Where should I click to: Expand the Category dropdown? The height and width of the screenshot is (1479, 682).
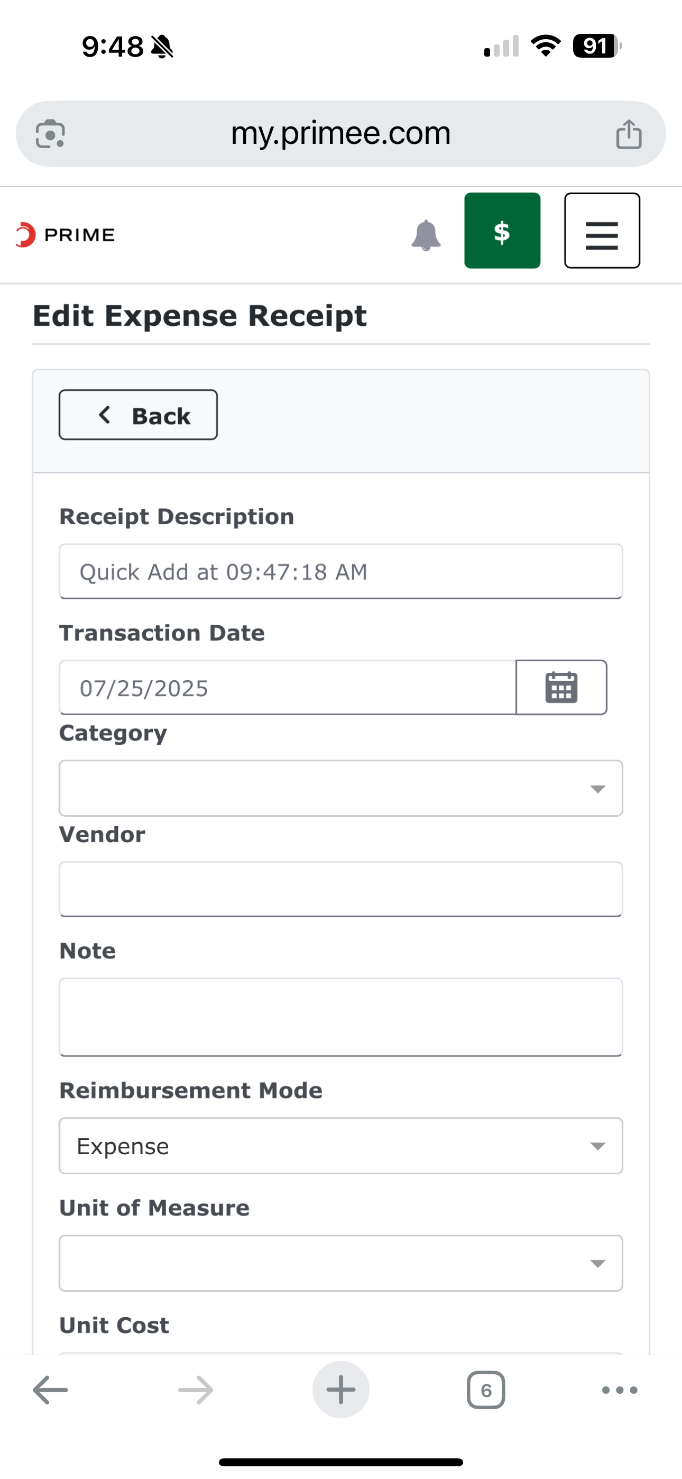[341, 788]
